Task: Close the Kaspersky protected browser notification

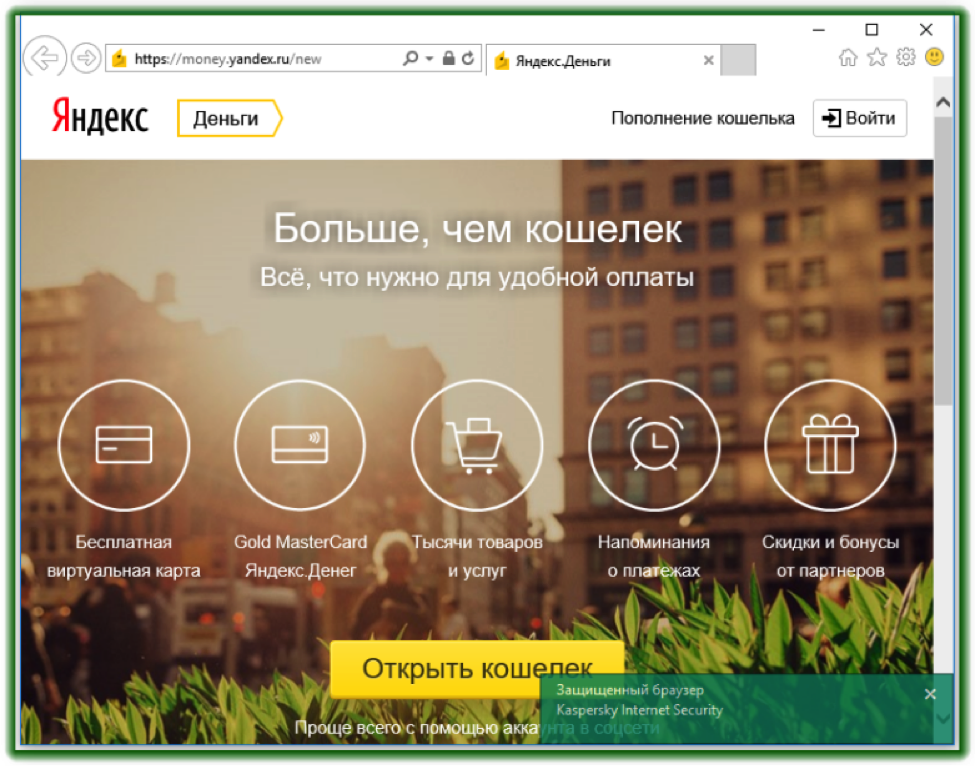Action: click(930, 694)
